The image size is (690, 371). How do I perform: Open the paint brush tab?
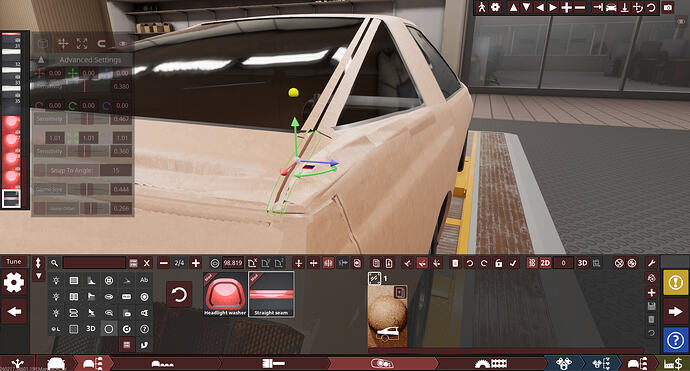click(273, 364)
